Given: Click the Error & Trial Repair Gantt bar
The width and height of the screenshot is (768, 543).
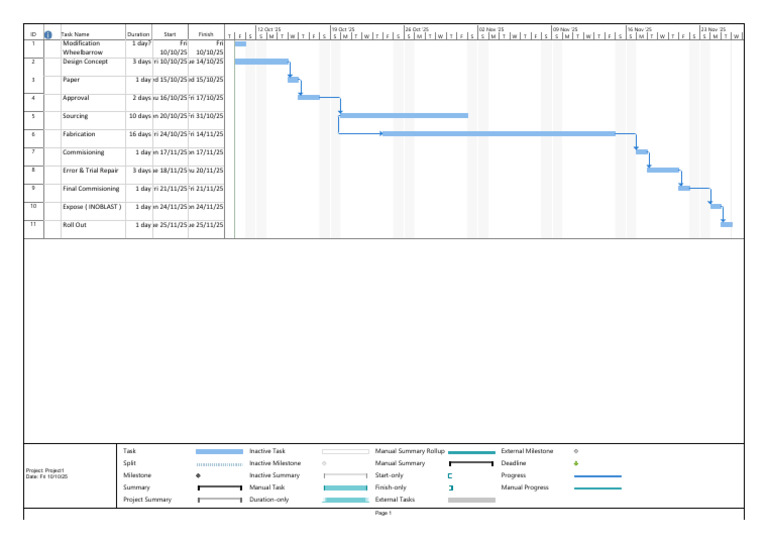Looking at the screenshot, I should (x=663, y=170).
